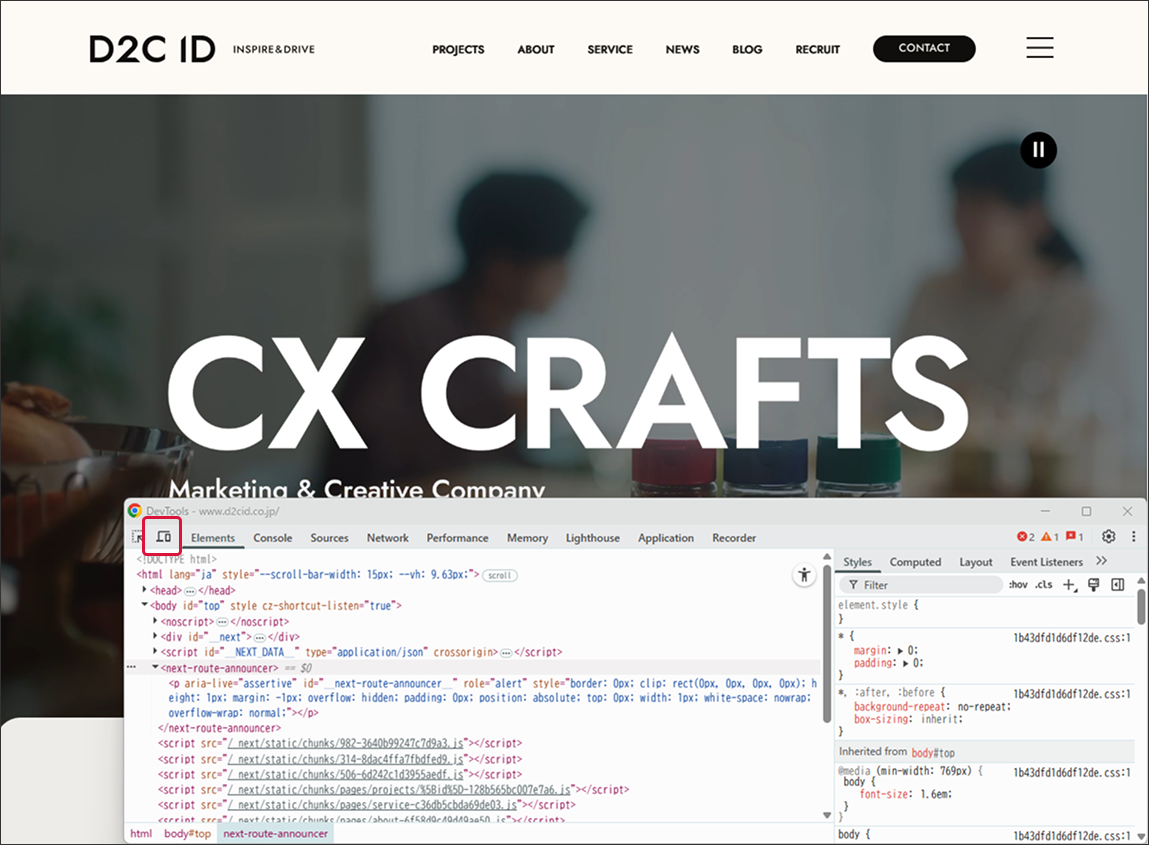Collapse the next-route-announcer node
The width and height of the screenshot is (1149, 845).
[155, 667]
